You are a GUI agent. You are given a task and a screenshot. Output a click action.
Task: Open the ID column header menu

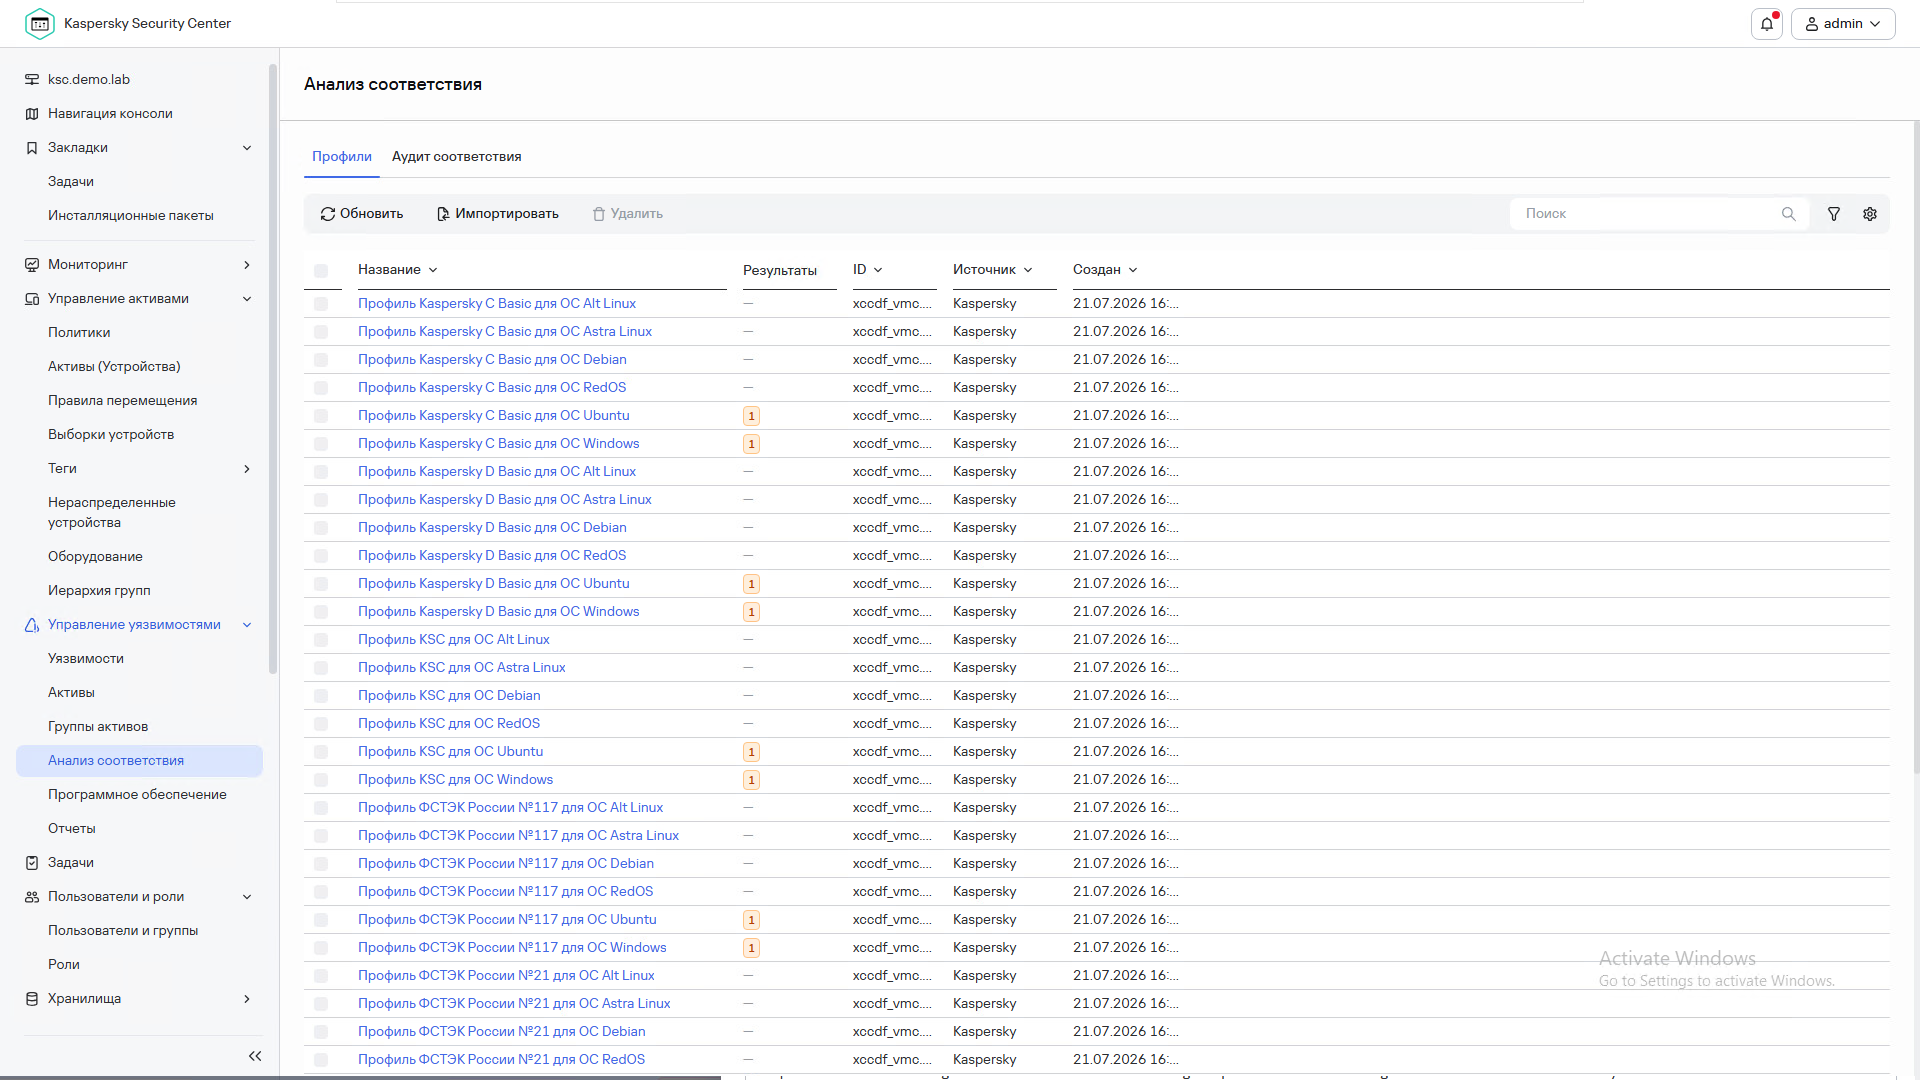pos(868,270)
